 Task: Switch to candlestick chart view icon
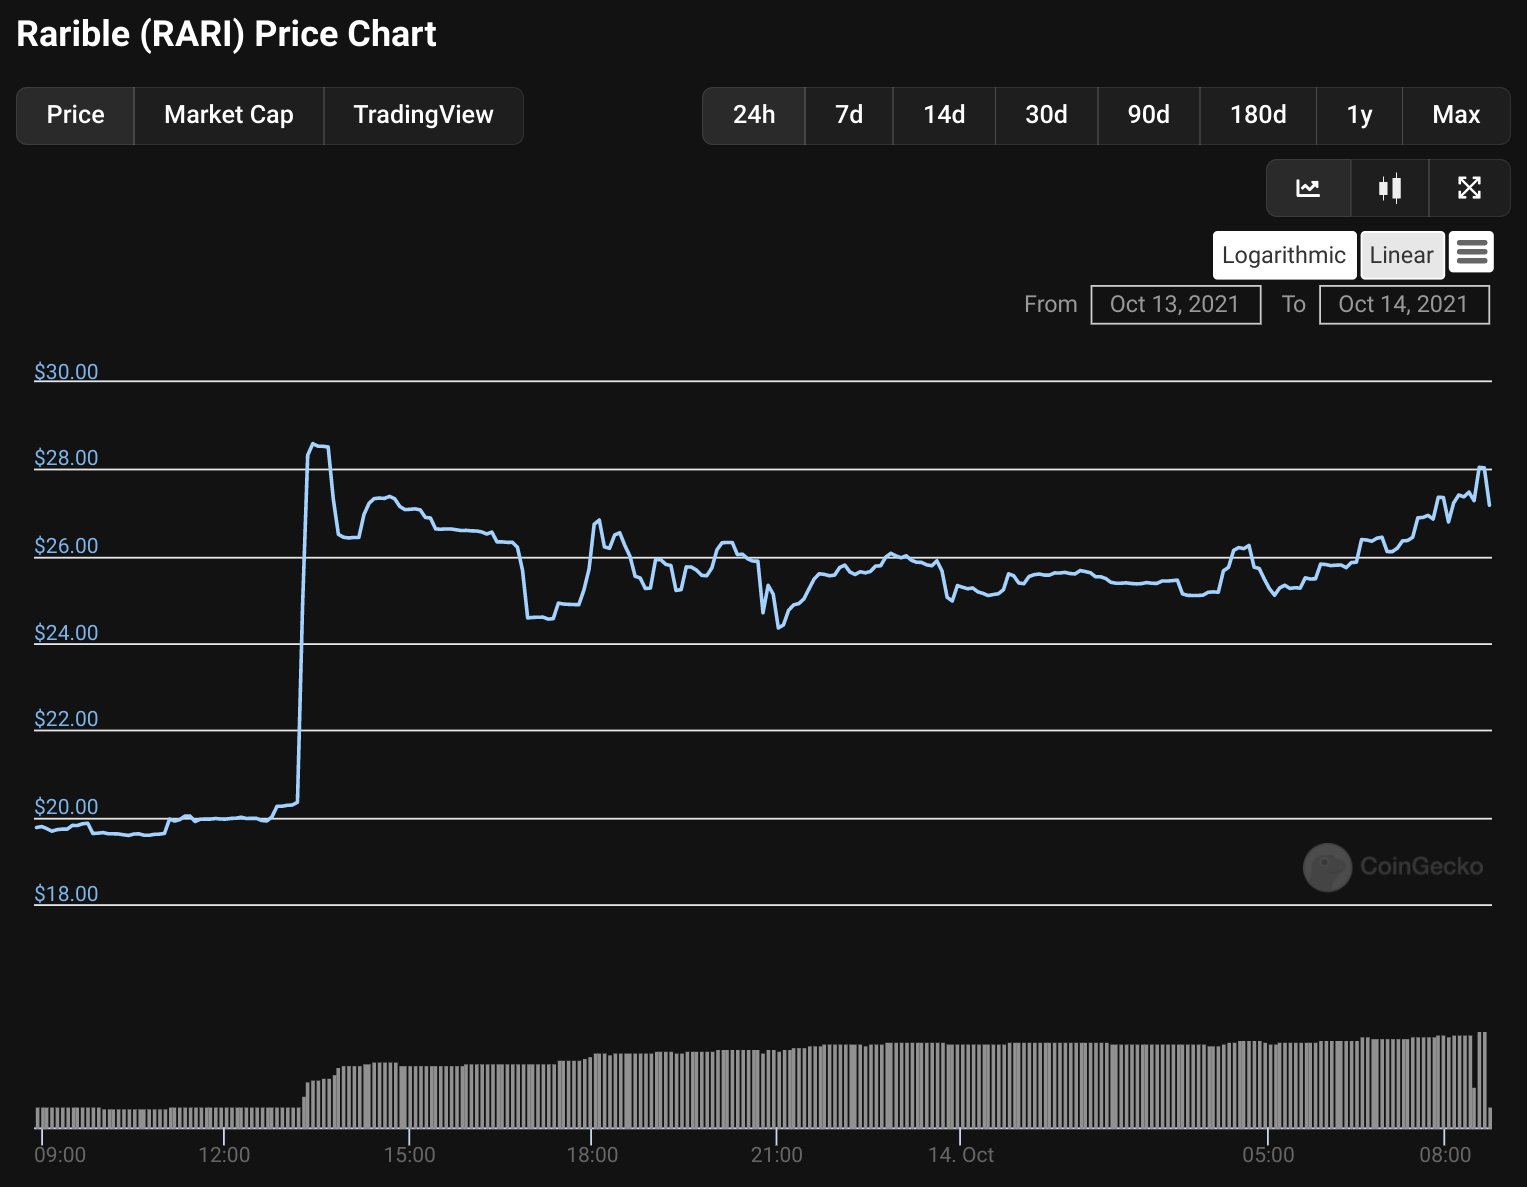pyautogui.click(x=1390, y=188)
